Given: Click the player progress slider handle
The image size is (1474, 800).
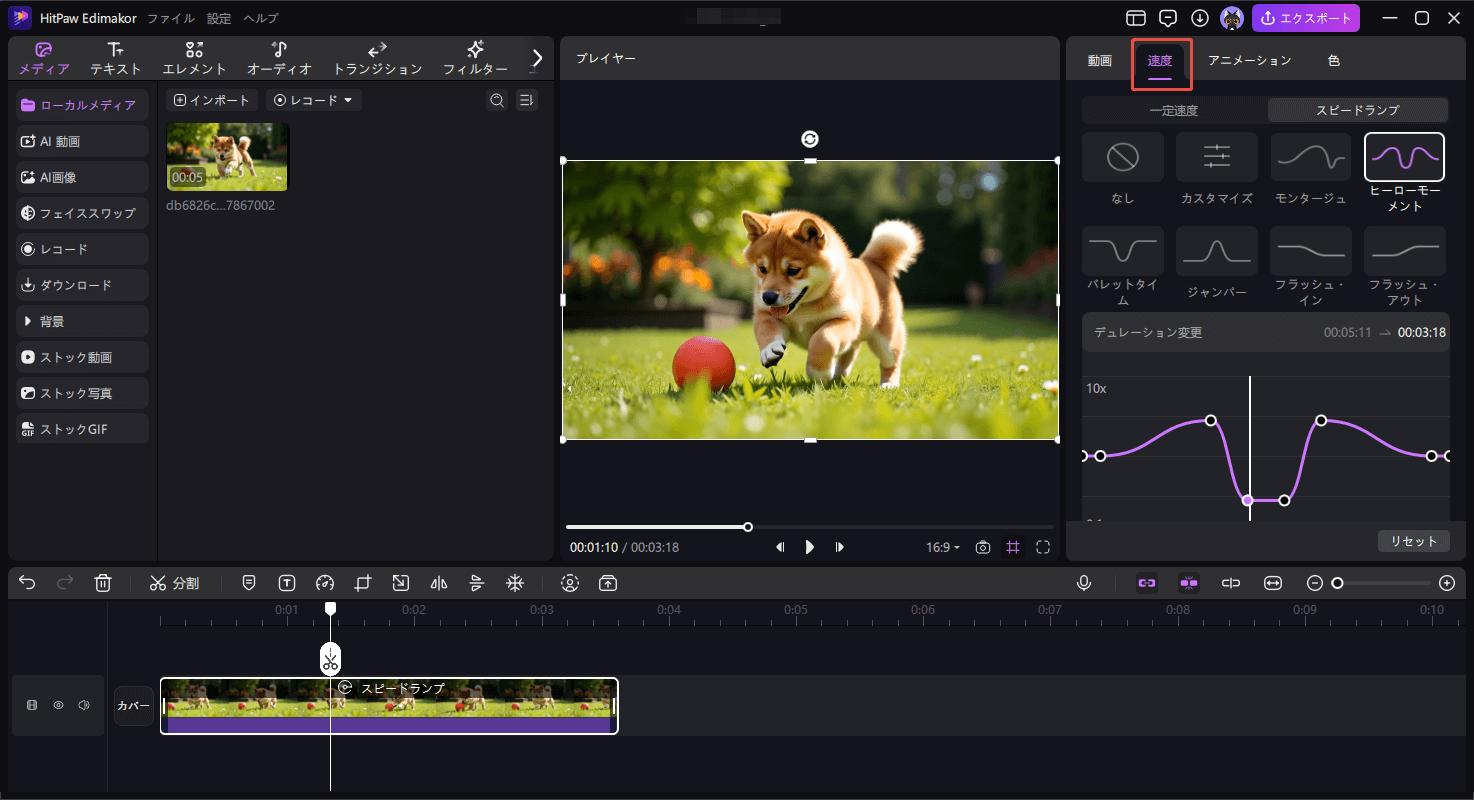Looking at the screenshot, I should (x=748, y=527).
